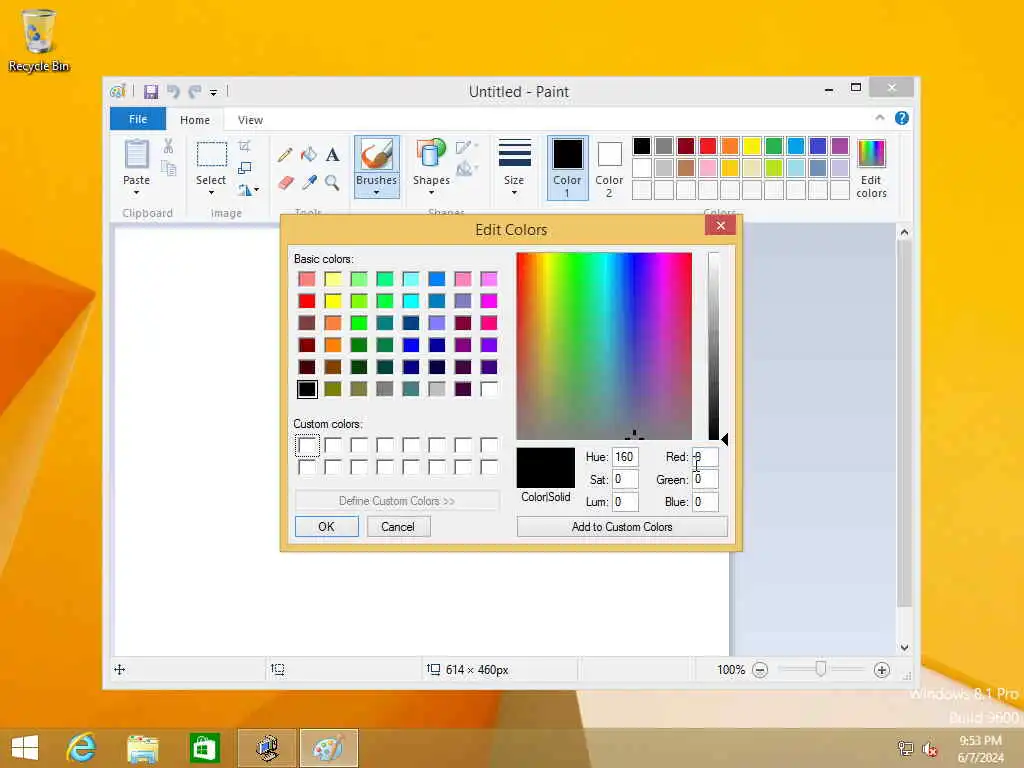Expand the Brushes dropdown arrow
Viewport: 1024px width, 768px height.
(376, 193)
